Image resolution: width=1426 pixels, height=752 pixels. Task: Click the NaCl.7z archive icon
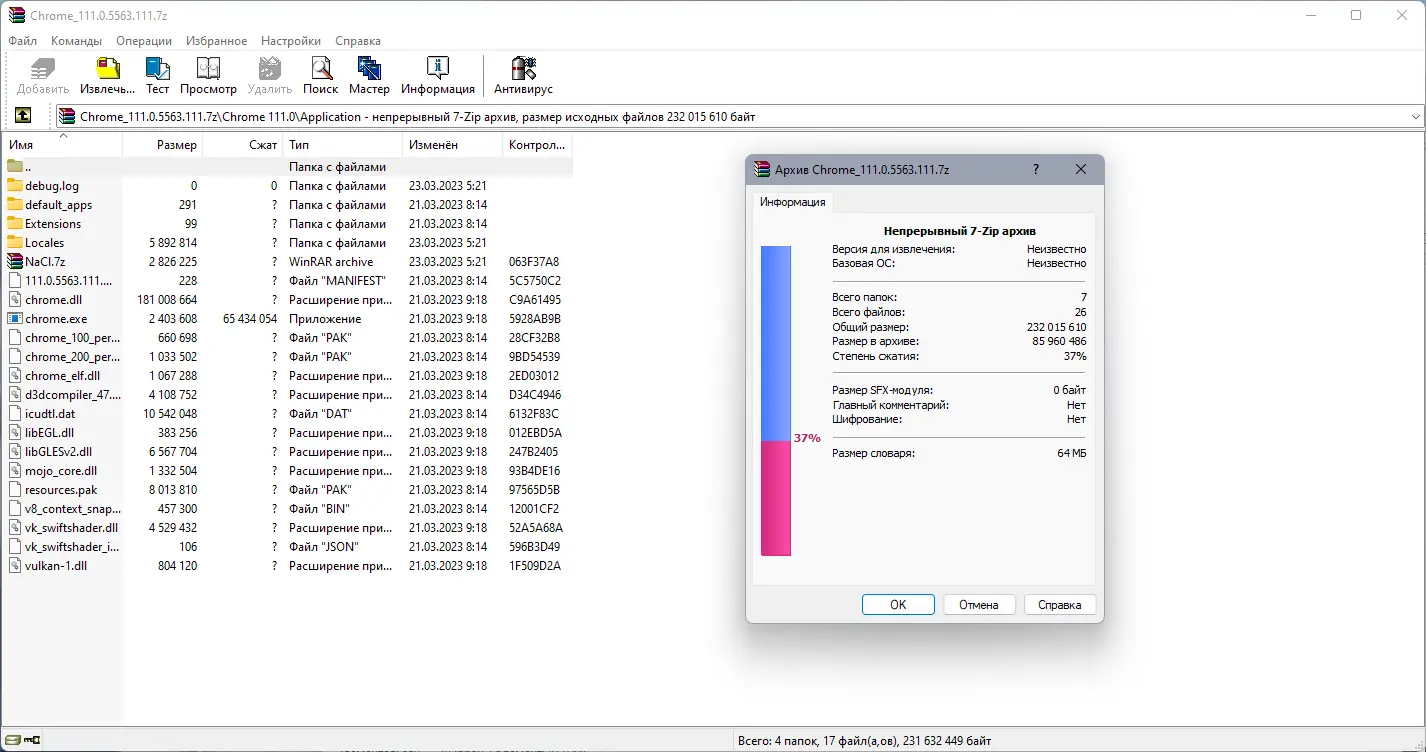[15, 261]
